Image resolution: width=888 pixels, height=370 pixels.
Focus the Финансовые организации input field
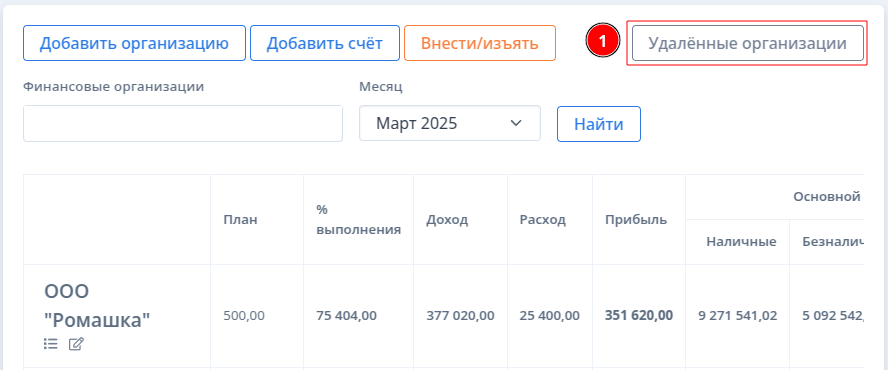(x=183, y=123)
